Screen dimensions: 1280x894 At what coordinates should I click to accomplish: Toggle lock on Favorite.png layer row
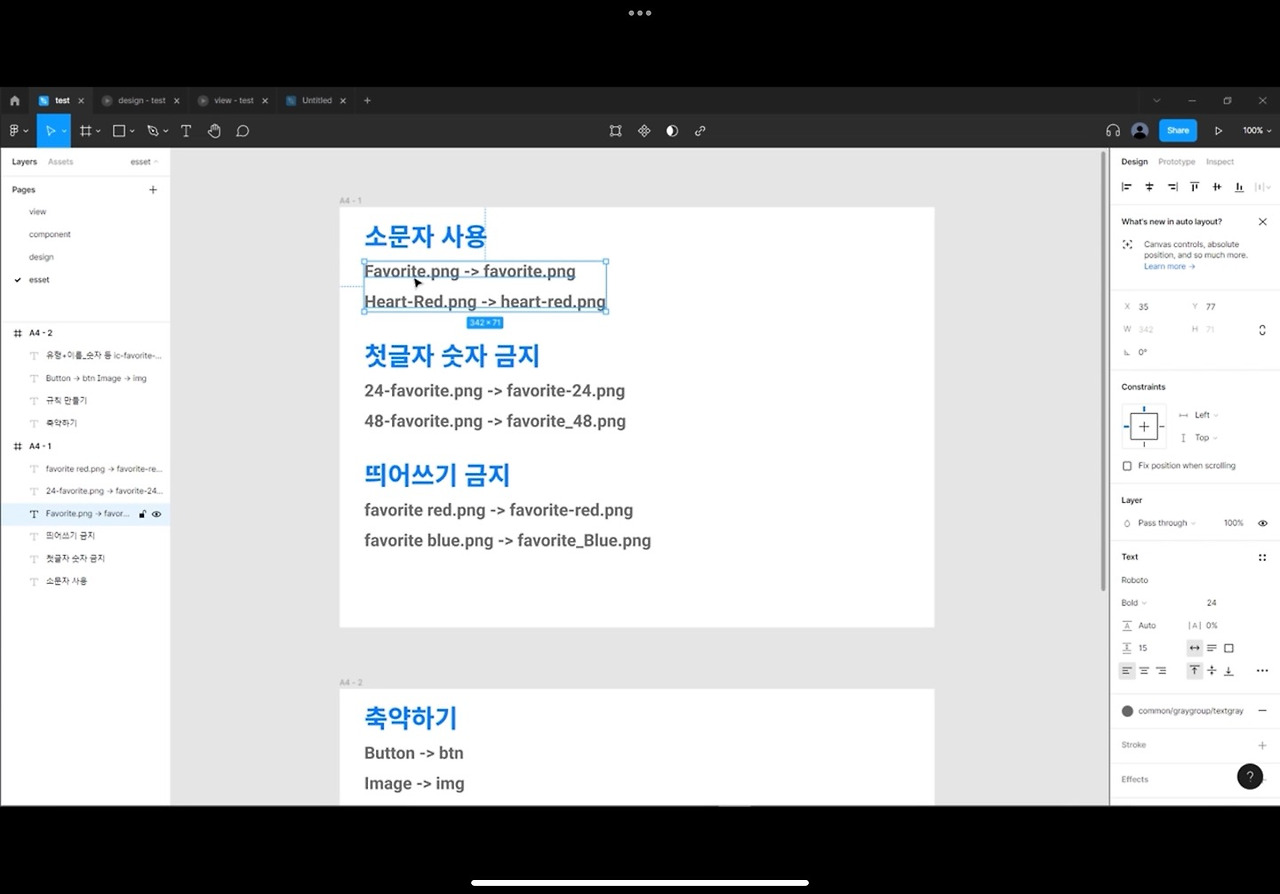pyautogui.click(x=142, y=514)
